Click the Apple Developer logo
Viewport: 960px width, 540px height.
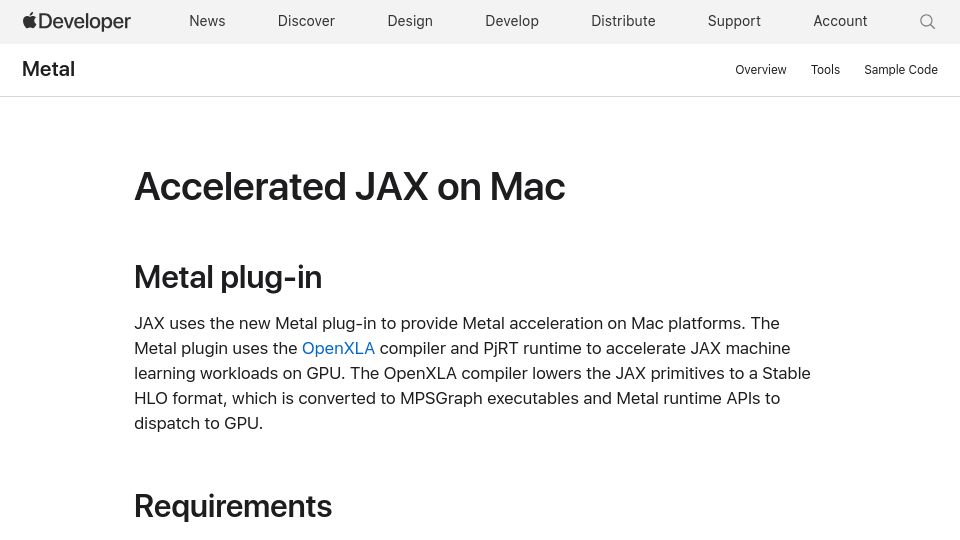pos(77,21)
